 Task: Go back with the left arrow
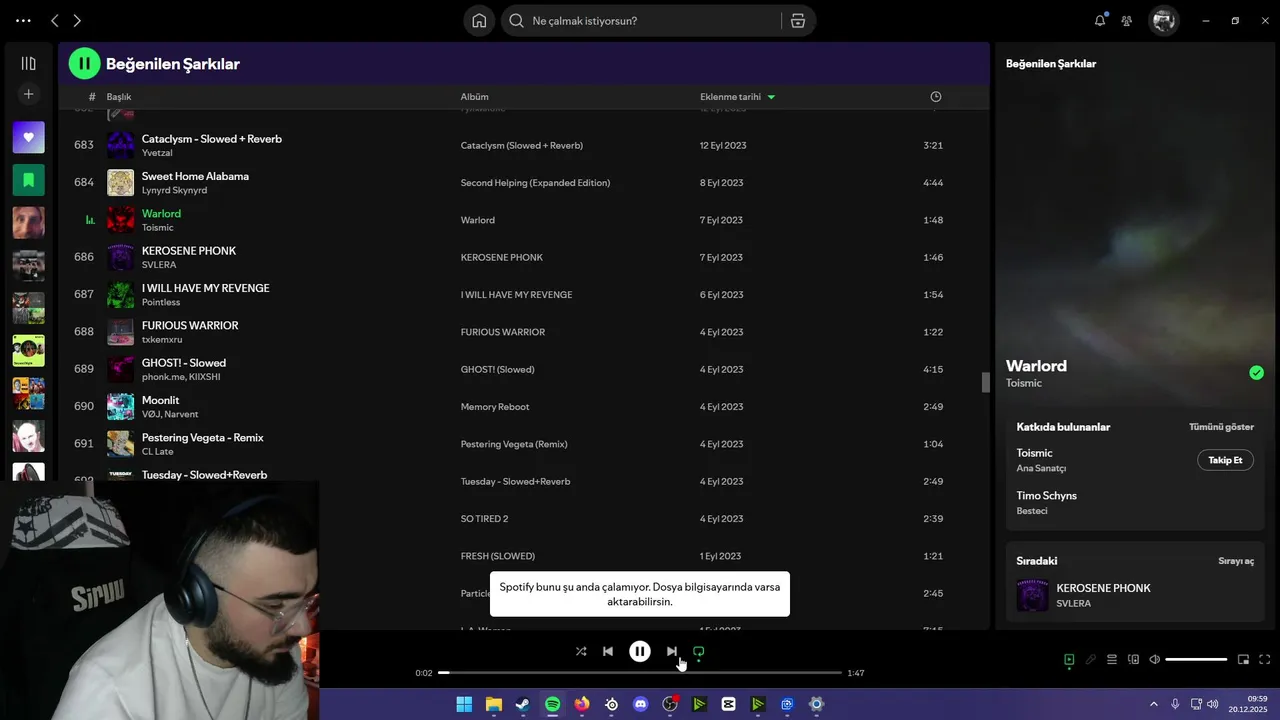pyautogui.click(x=54, y=20)
